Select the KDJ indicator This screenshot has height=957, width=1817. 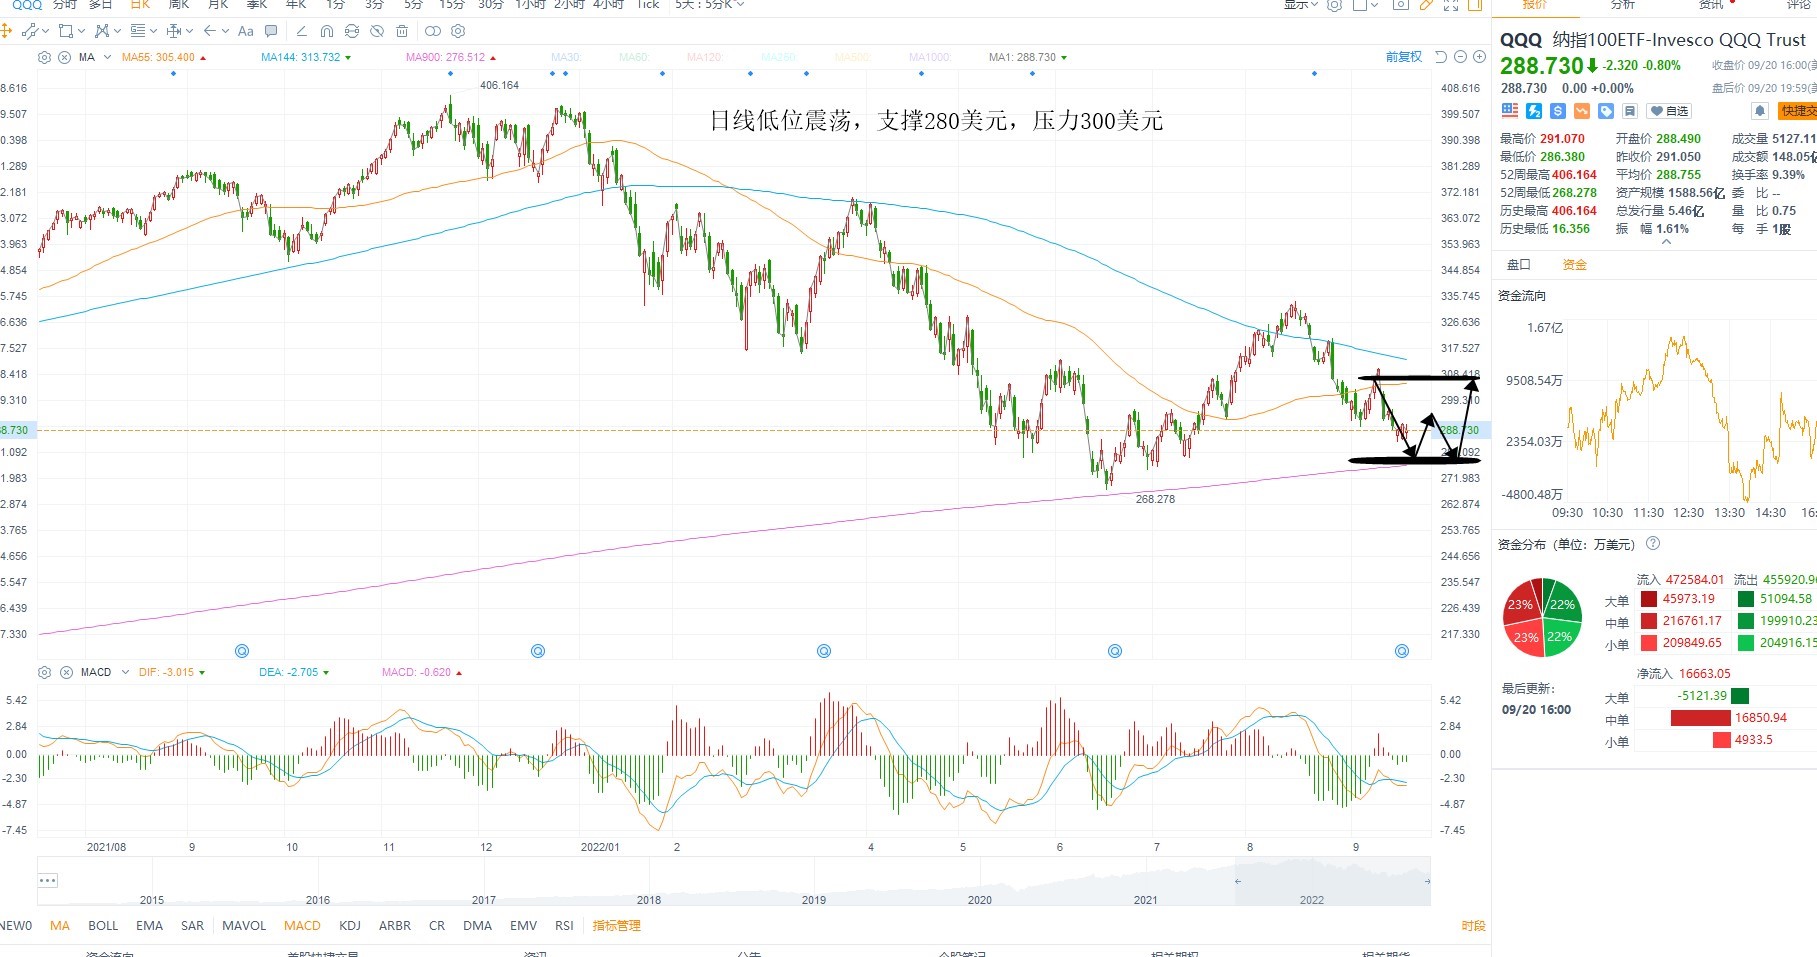[350, 925]
